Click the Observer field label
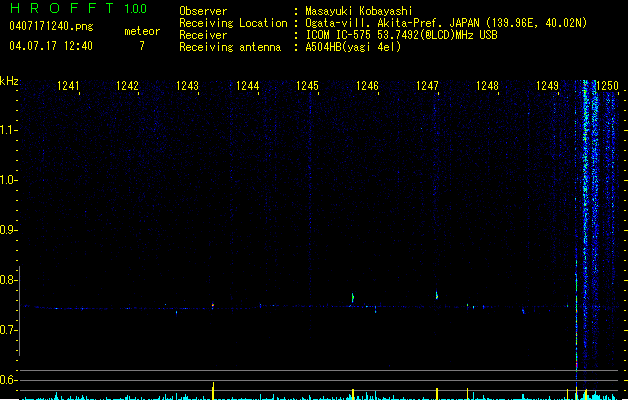This screenshot has height=400, width=629. tap(203, 11)
